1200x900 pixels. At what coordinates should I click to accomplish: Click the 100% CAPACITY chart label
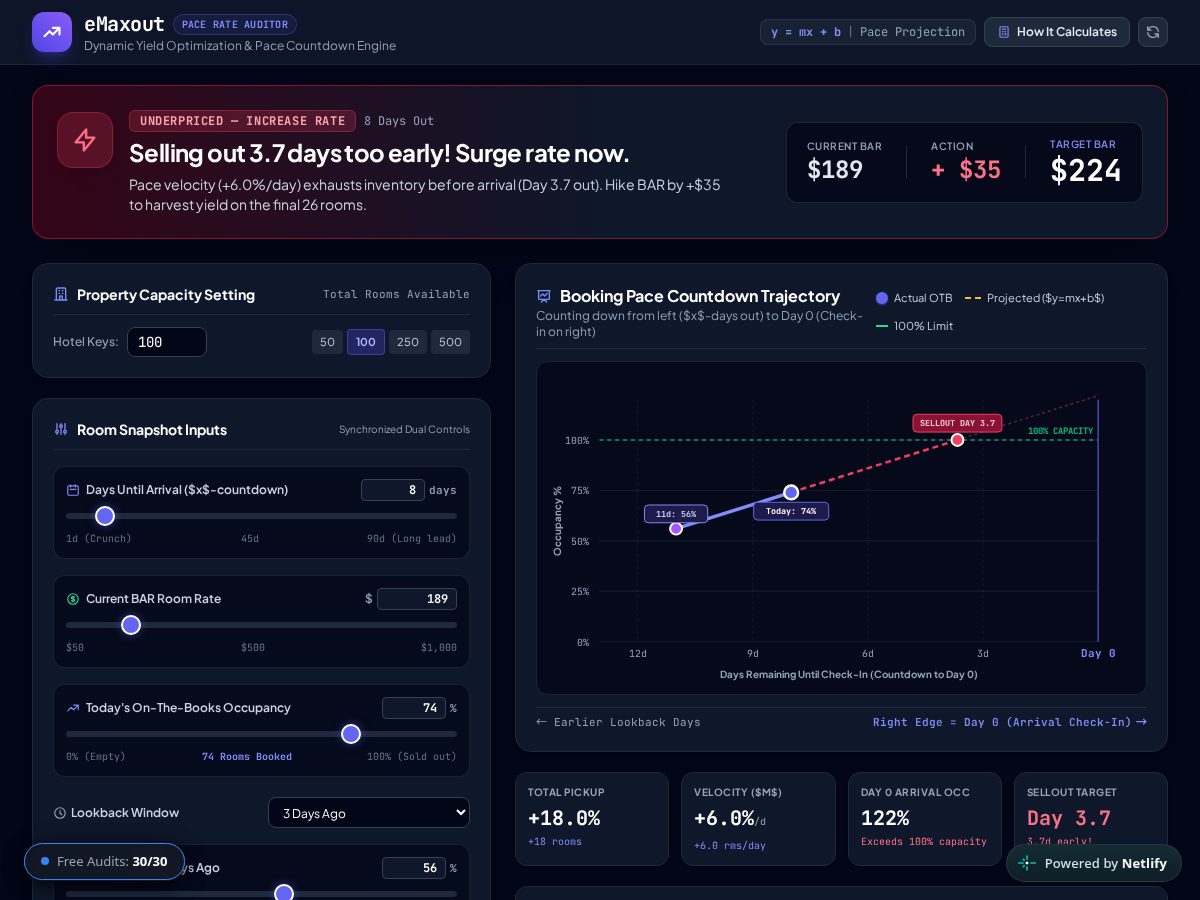[x=1060, y=431]
